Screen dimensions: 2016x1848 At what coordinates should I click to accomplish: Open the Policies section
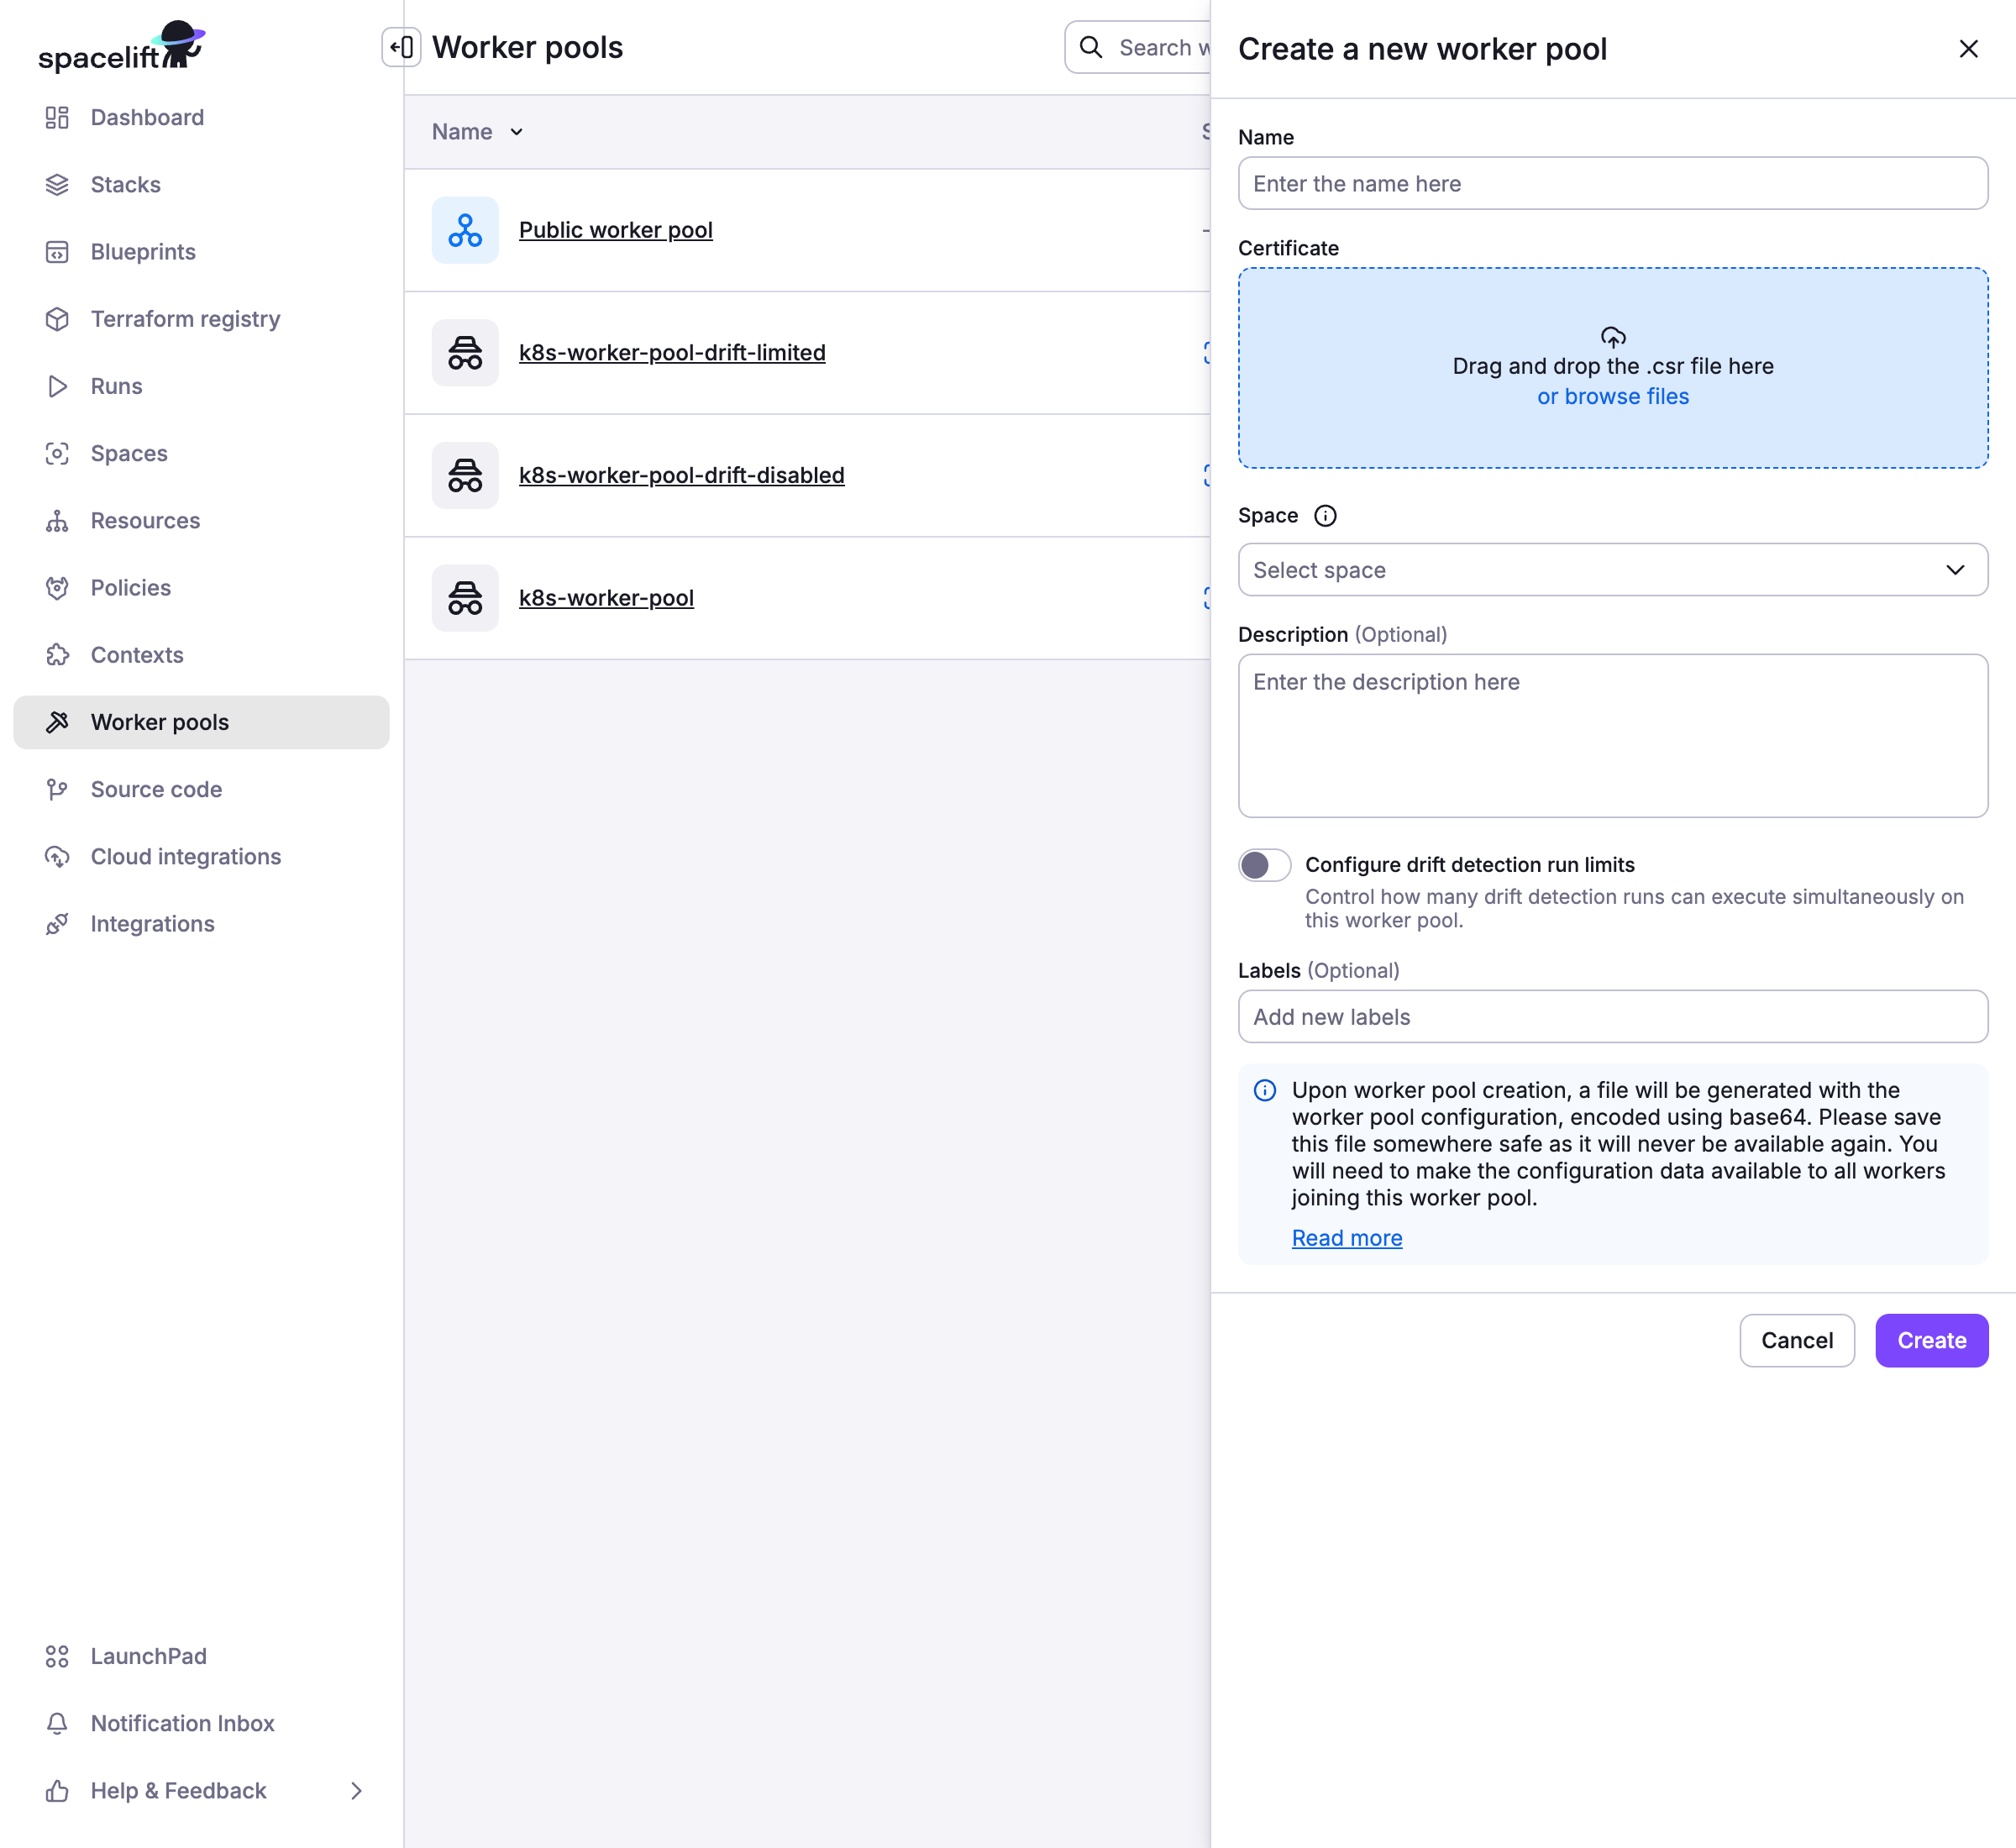point(130,588)
